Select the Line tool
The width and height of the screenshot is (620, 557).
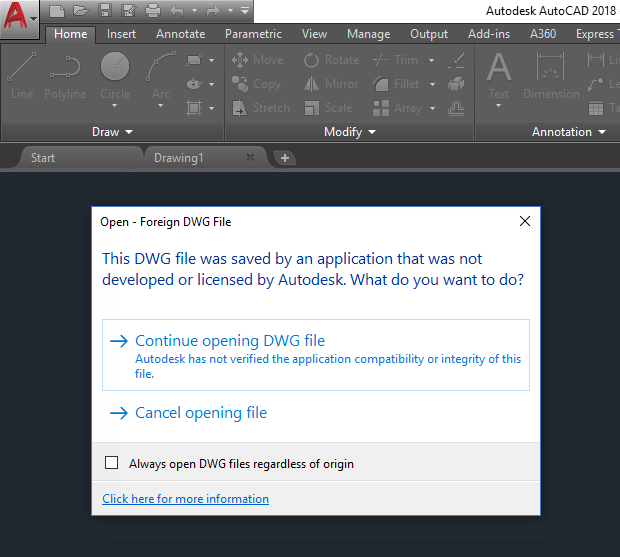click(22, 76)
